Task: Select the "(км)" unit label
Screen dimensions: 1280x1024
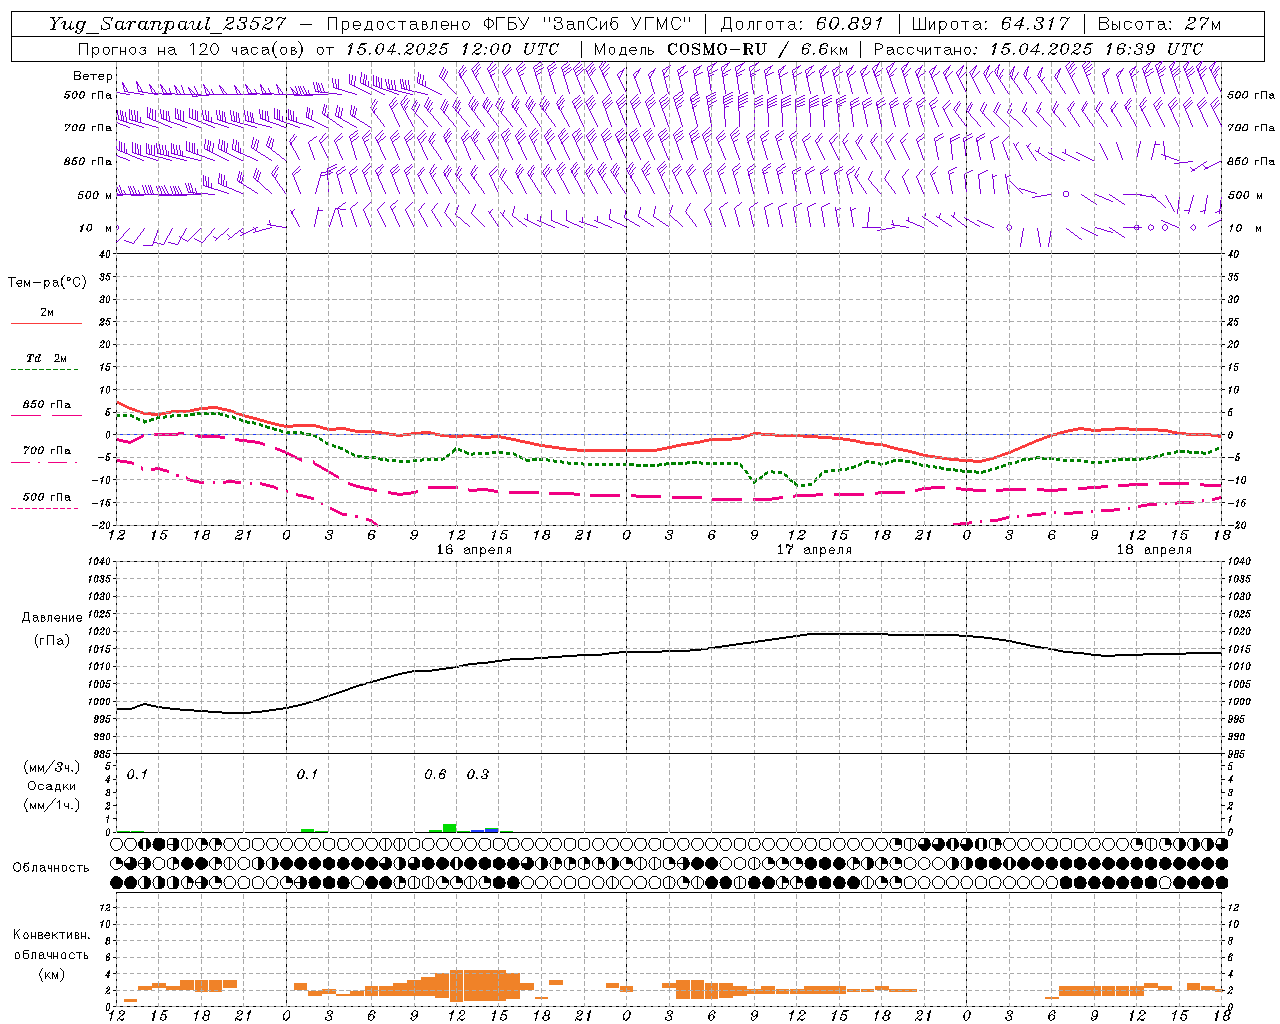Action: coord(51,974)
